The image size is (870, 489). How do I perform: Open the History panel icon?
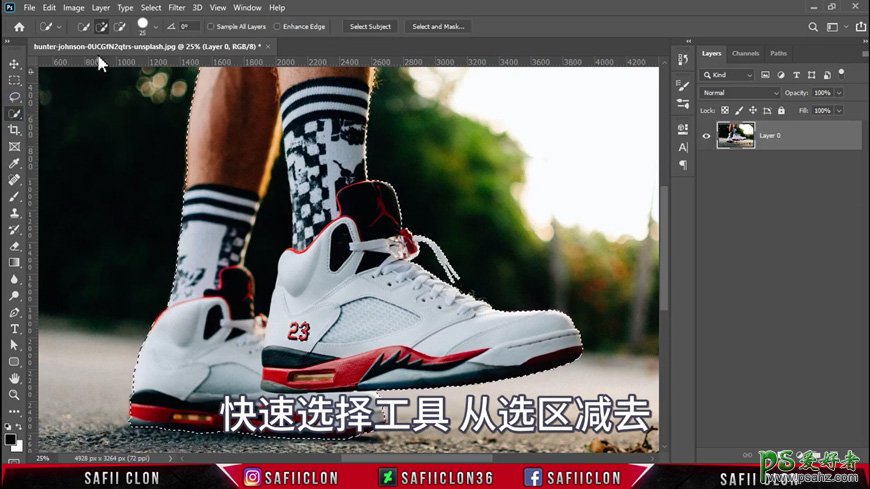click(x=683, y=59)
